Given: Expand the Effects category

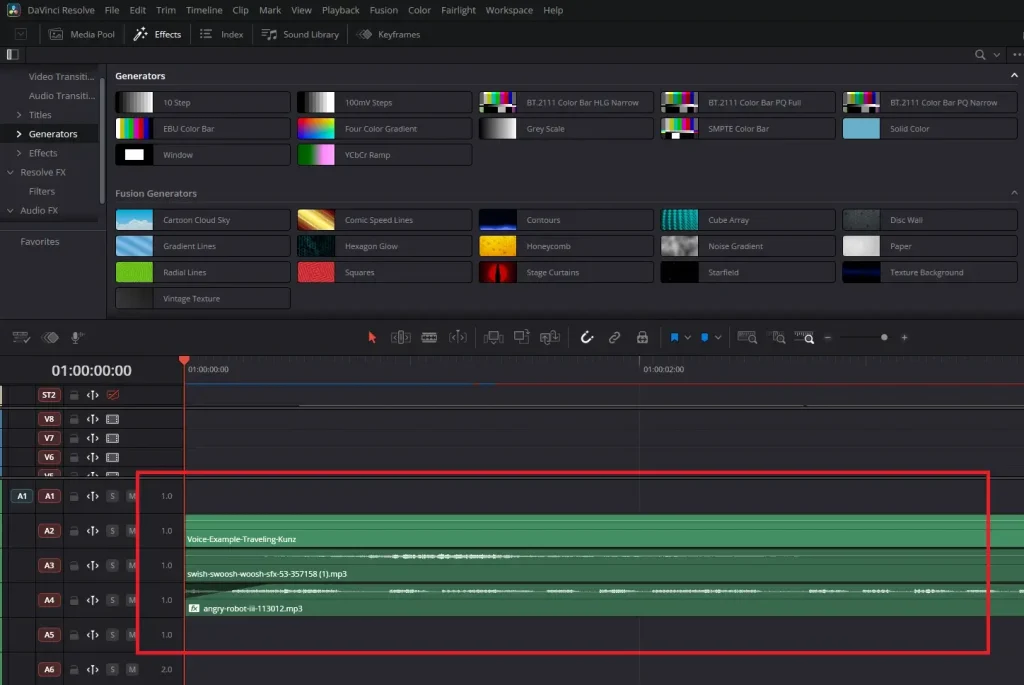Looking at the screenshot, I should tap(19, 153).
